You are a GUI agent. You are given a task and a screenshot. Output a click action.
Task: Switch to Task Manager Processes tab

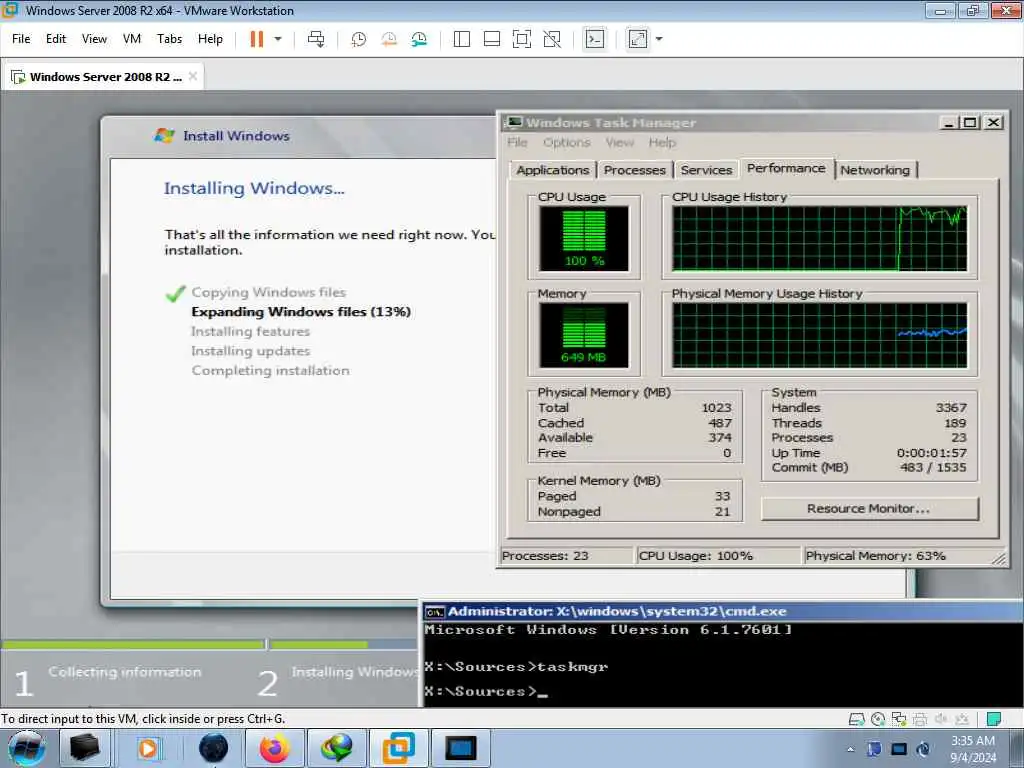pyautogui.click(x=634, y=170)
